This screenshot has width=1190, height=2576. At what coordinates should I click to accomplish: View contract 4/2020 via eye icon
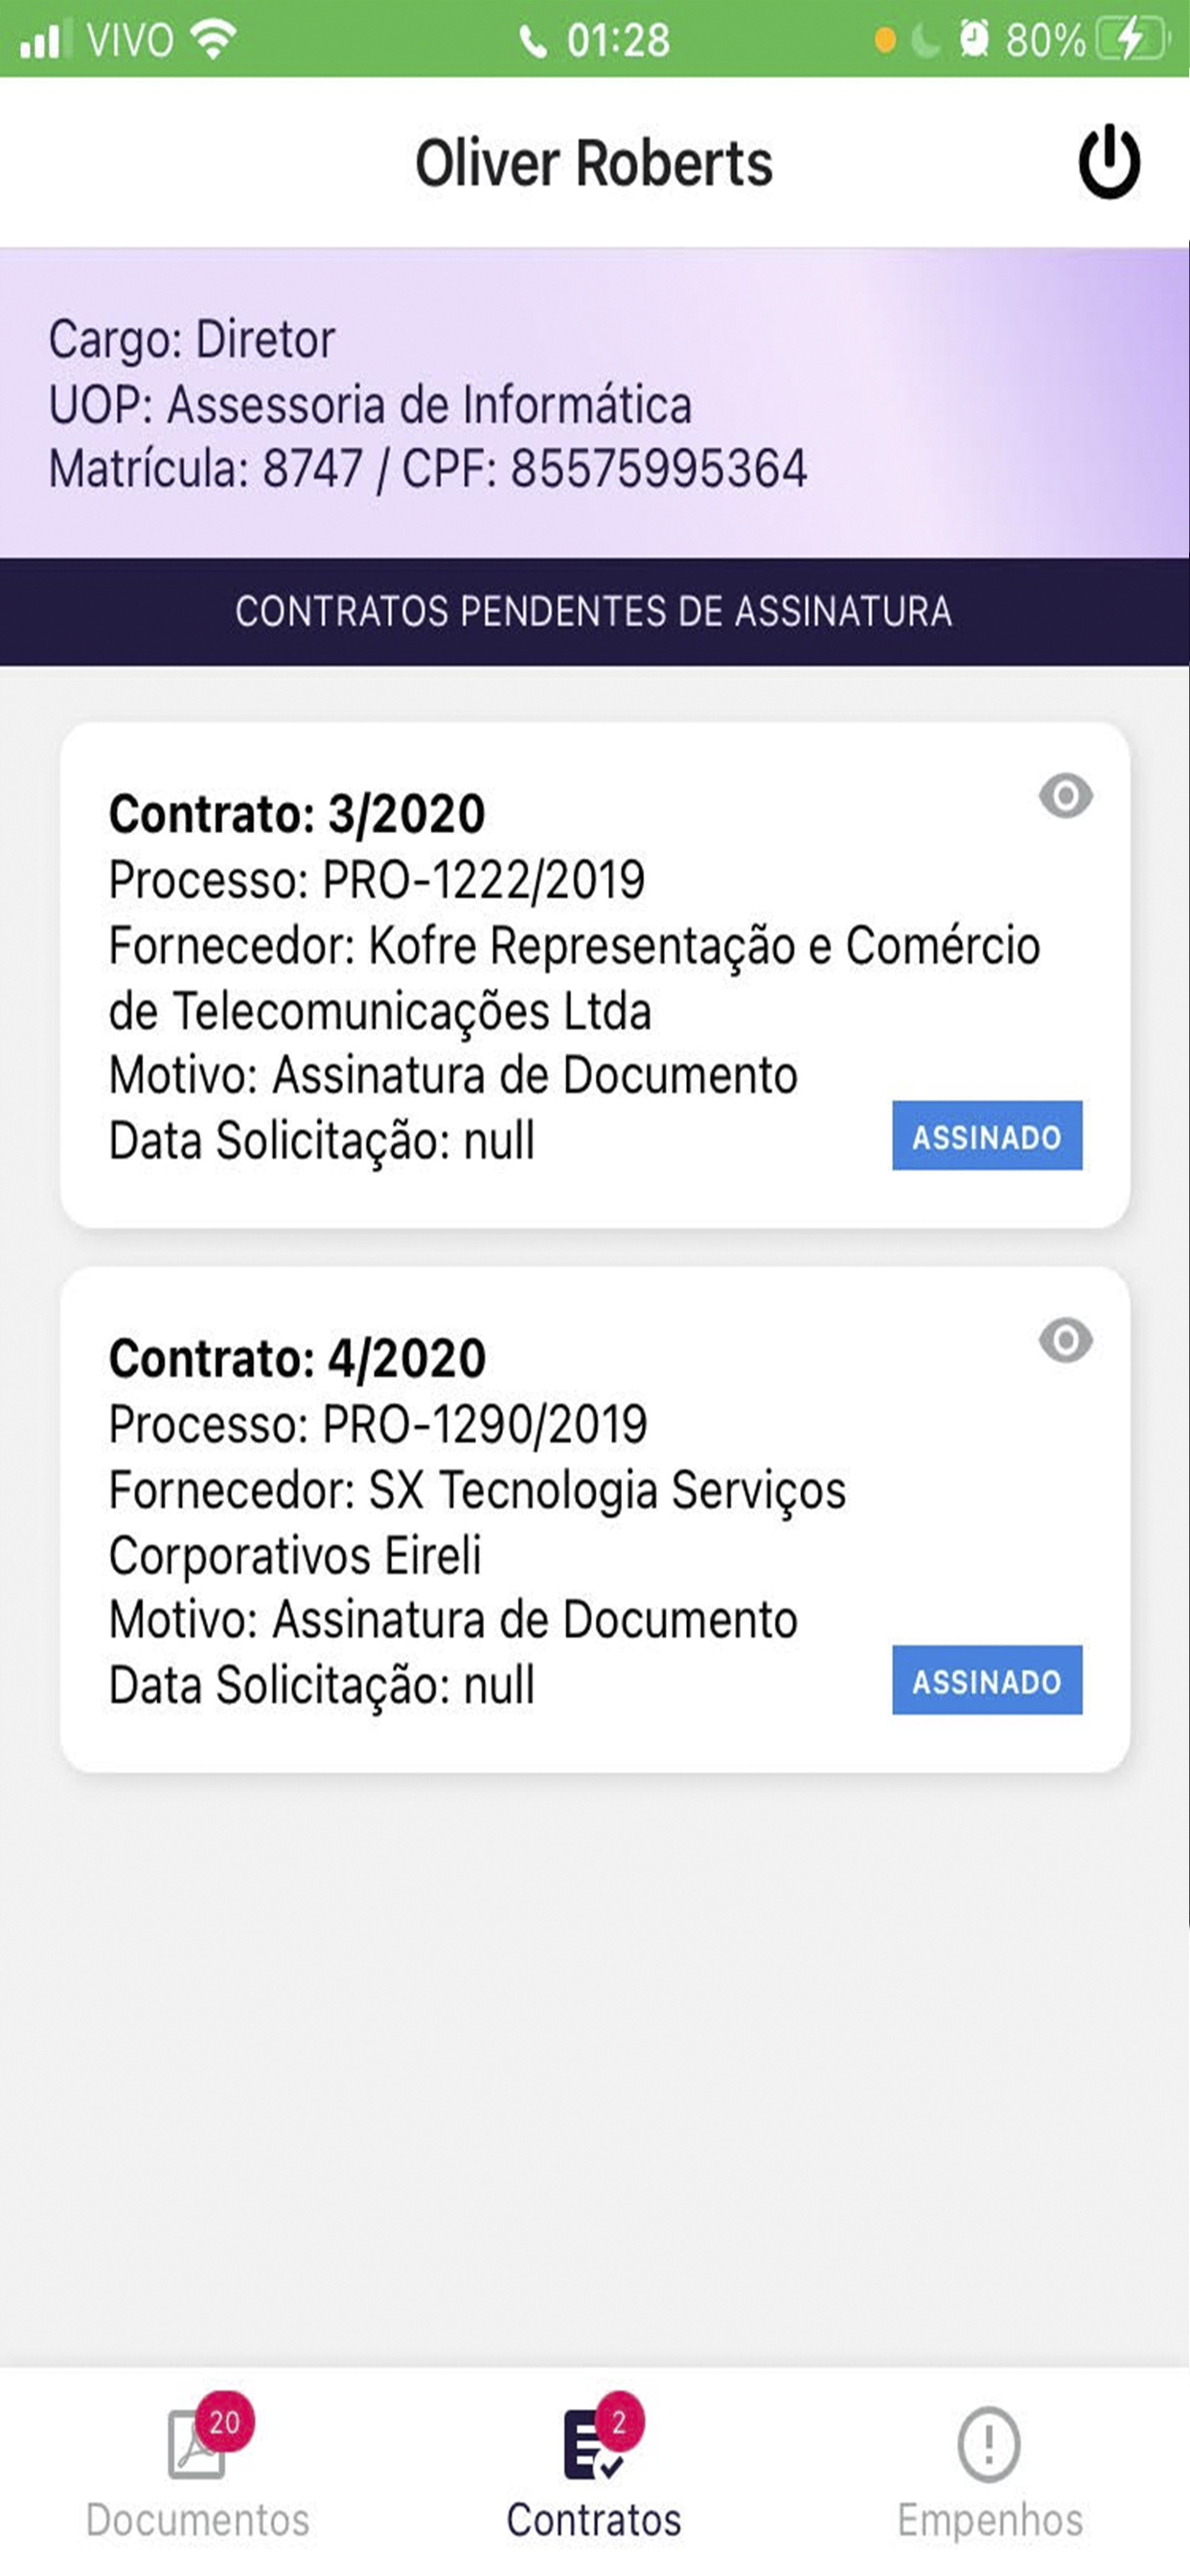pos(1065,1340)
